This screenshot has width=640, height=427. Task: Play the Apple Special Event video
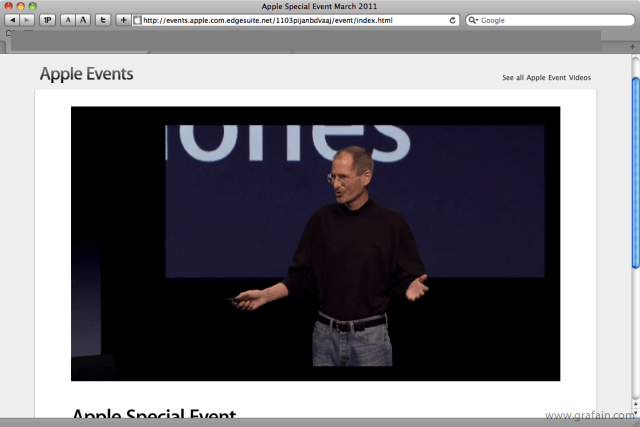click(x=316, y=244)
